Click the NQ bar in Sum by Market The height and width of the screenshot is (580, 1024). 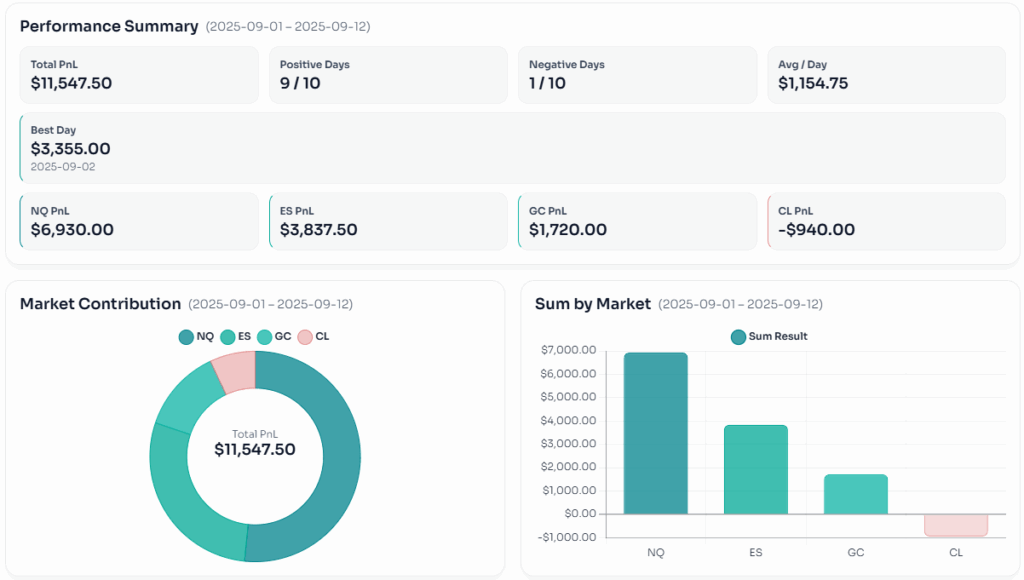pos(655,433)
